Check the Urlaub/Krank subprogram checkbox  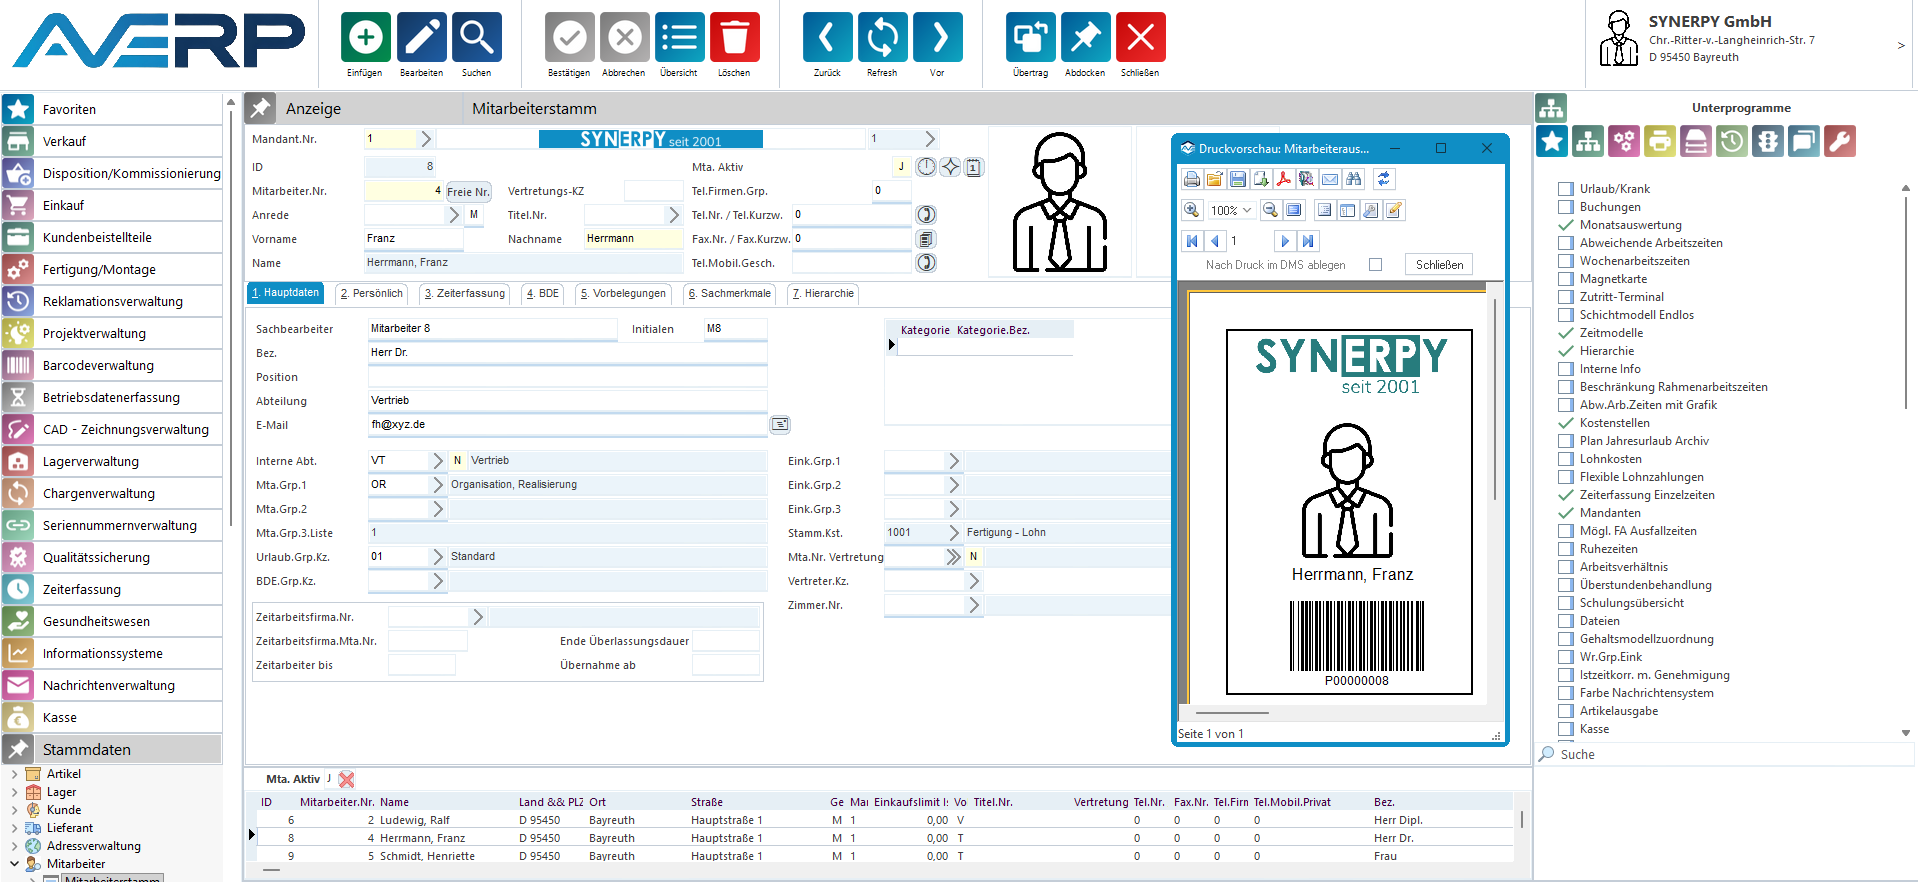pos(1566,189)
